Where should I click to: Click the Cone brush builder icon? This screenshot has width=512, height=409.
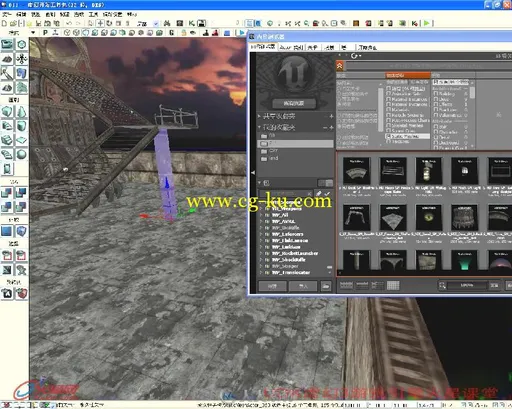coord(21,112)
